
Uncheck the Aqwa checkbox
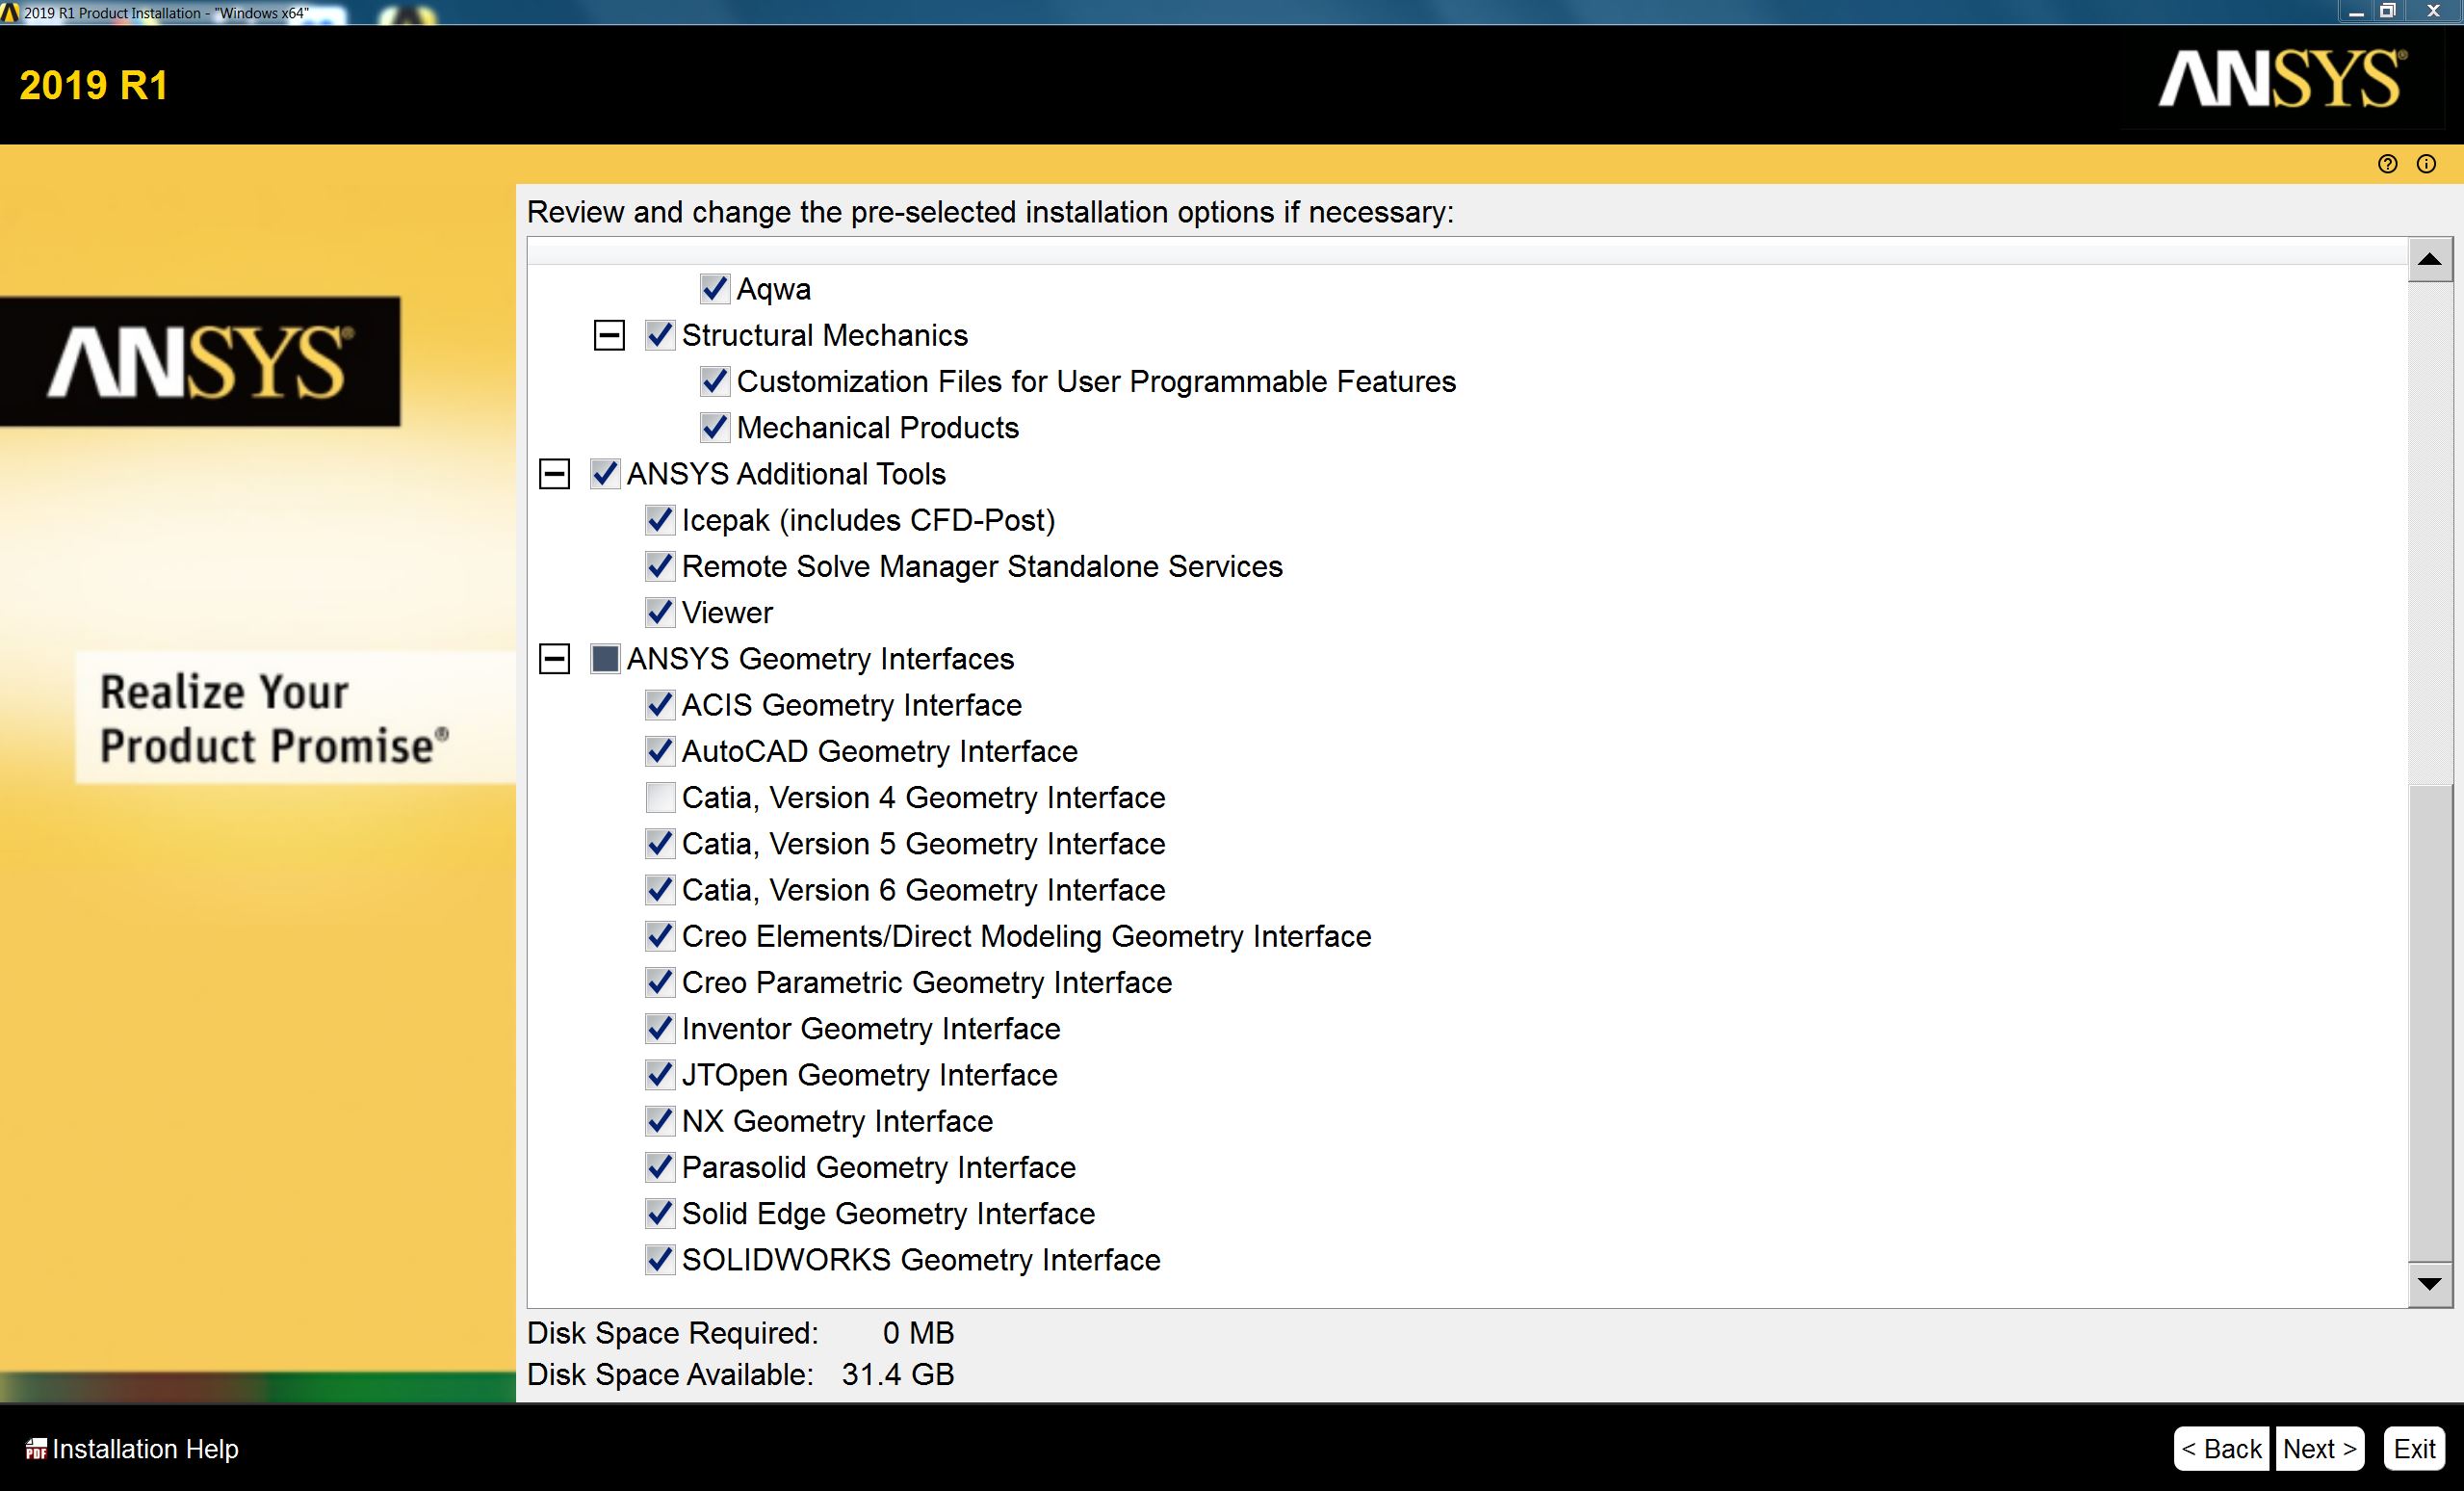point(714,289)
